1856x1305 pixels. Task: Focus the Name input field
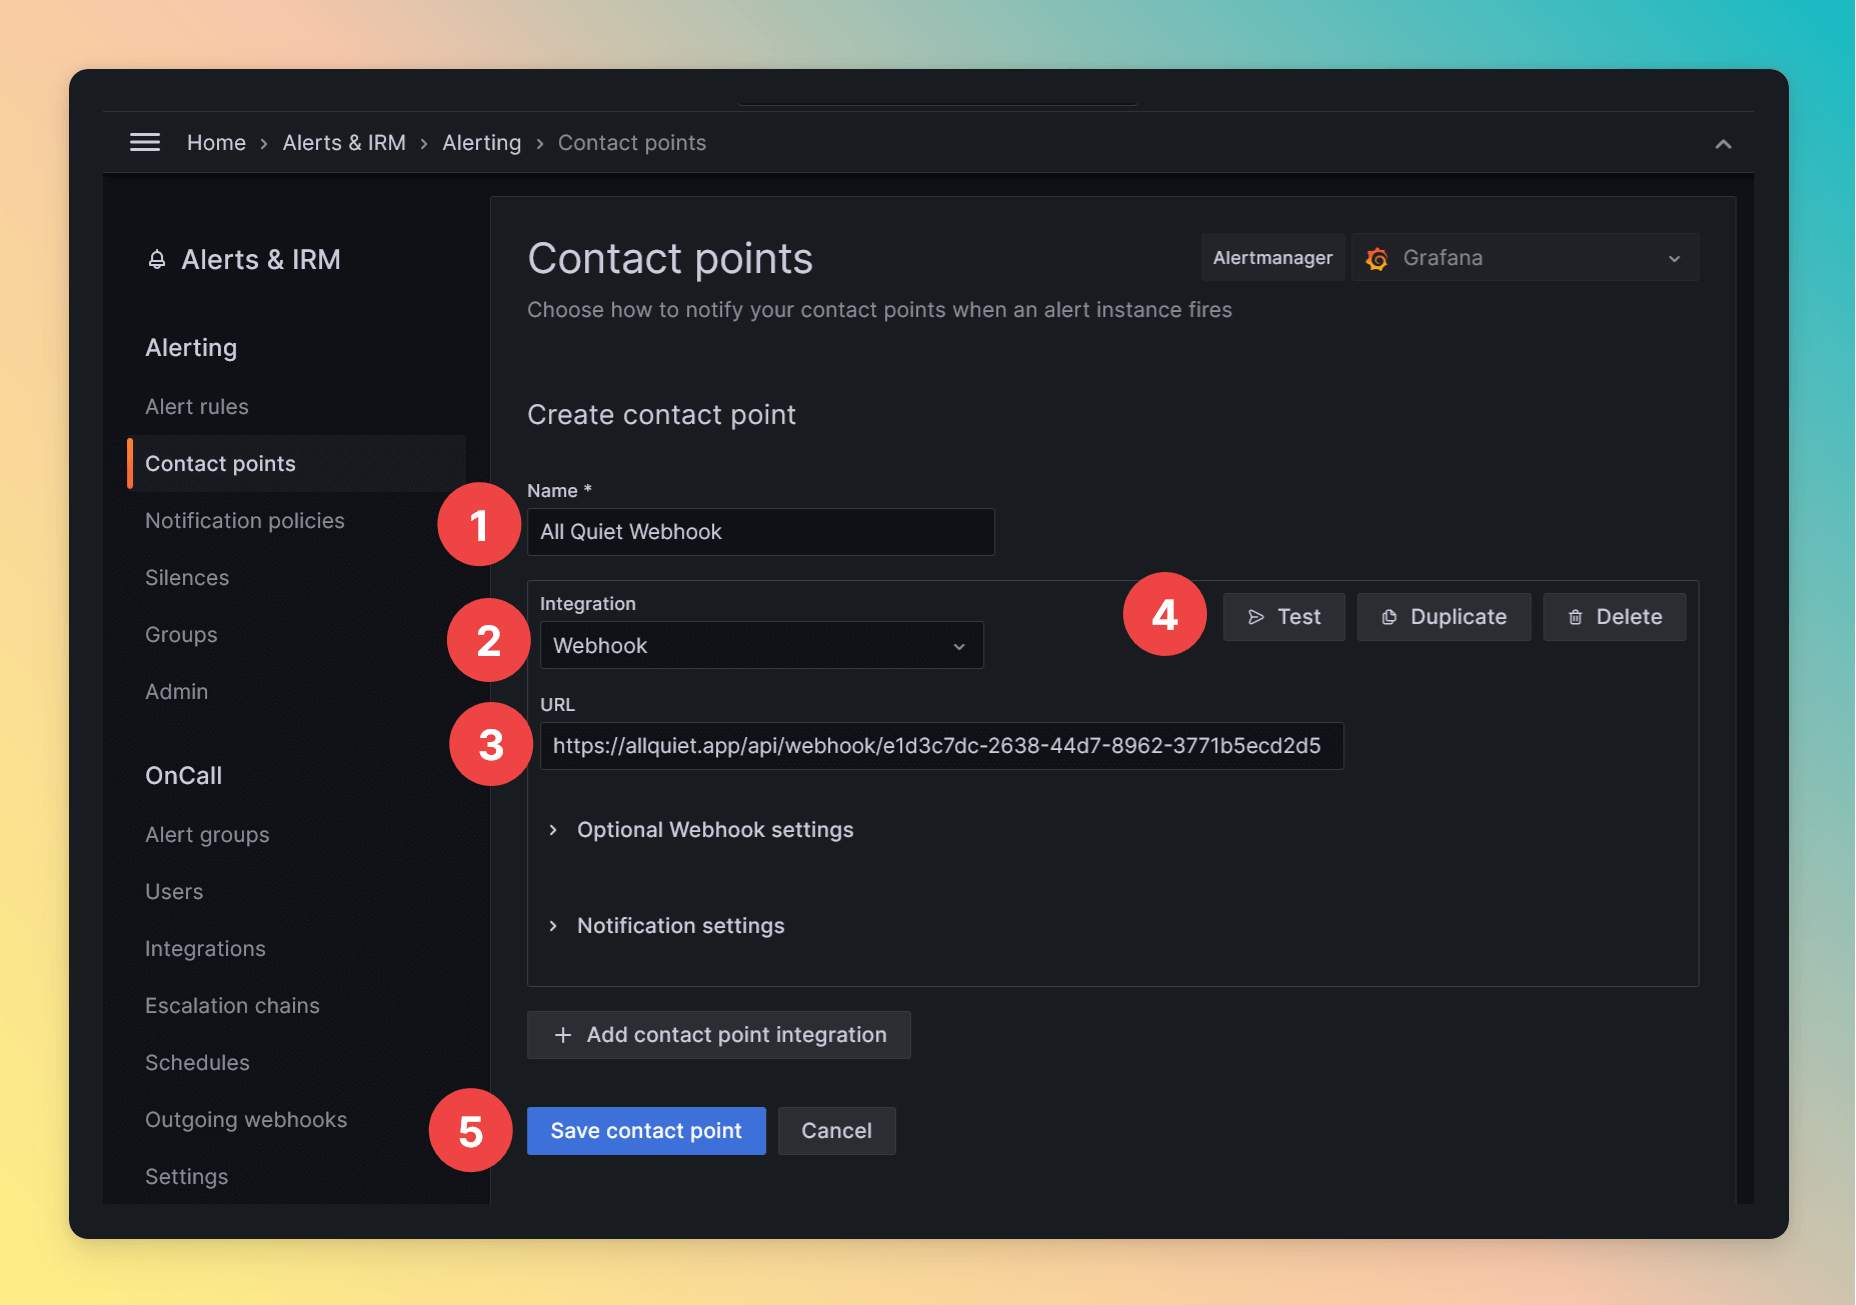pos(761,532)
